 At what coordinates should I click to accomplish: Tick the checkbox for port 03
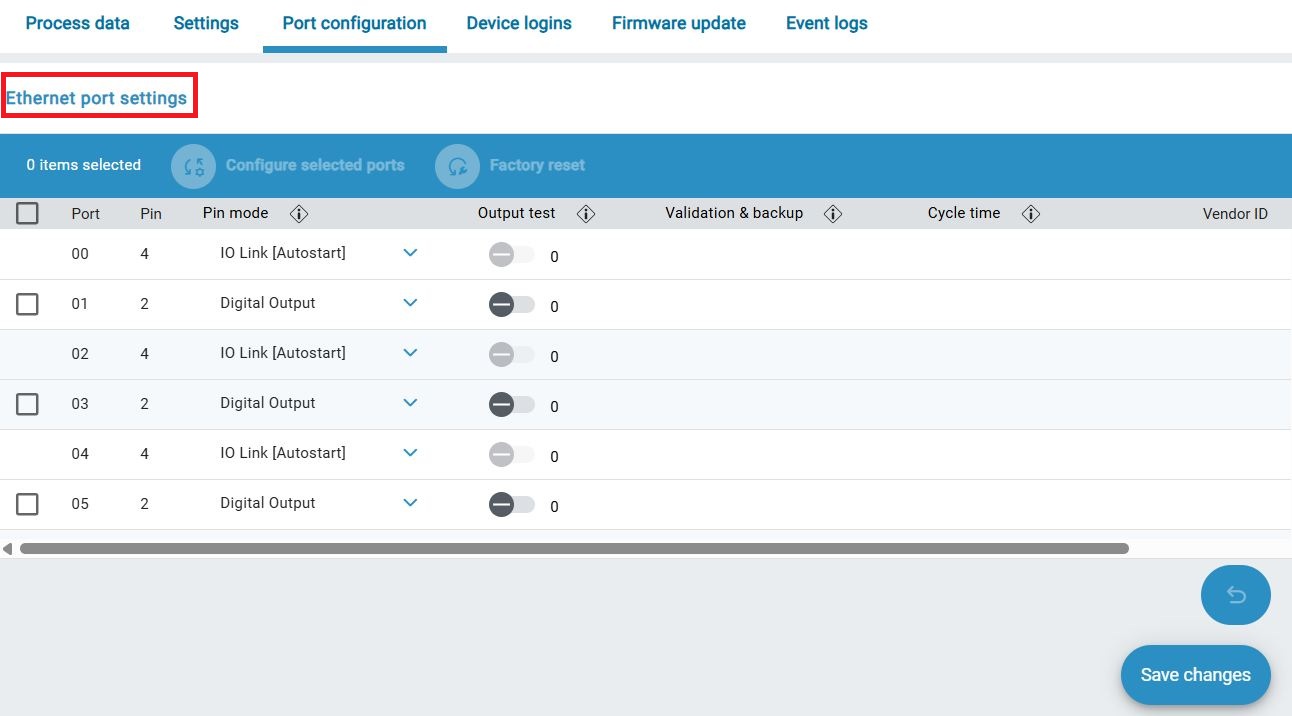28,404
